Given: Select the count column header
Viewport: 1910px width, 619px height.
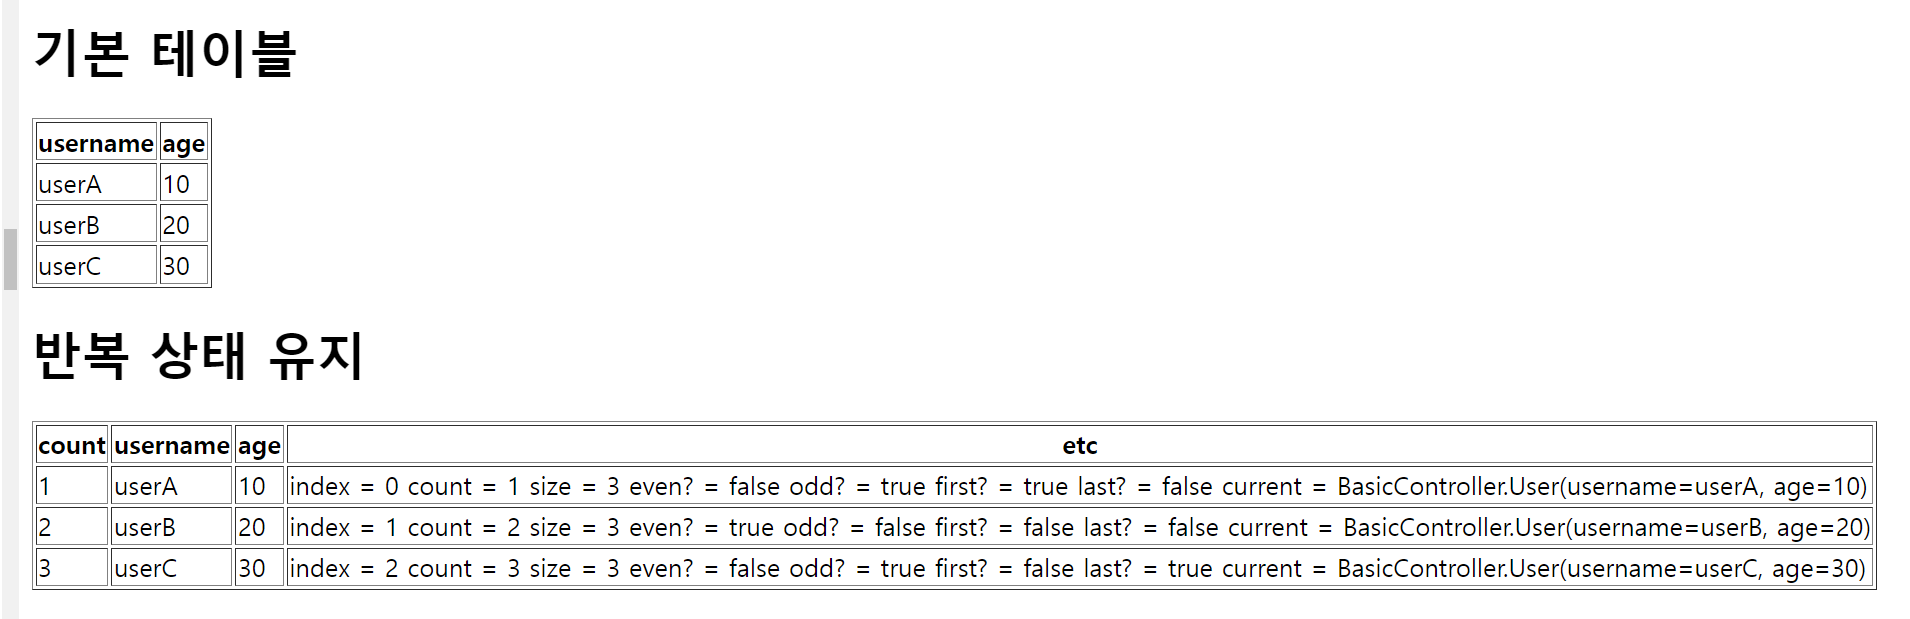Looking at the screenshot, I should 72,445.
